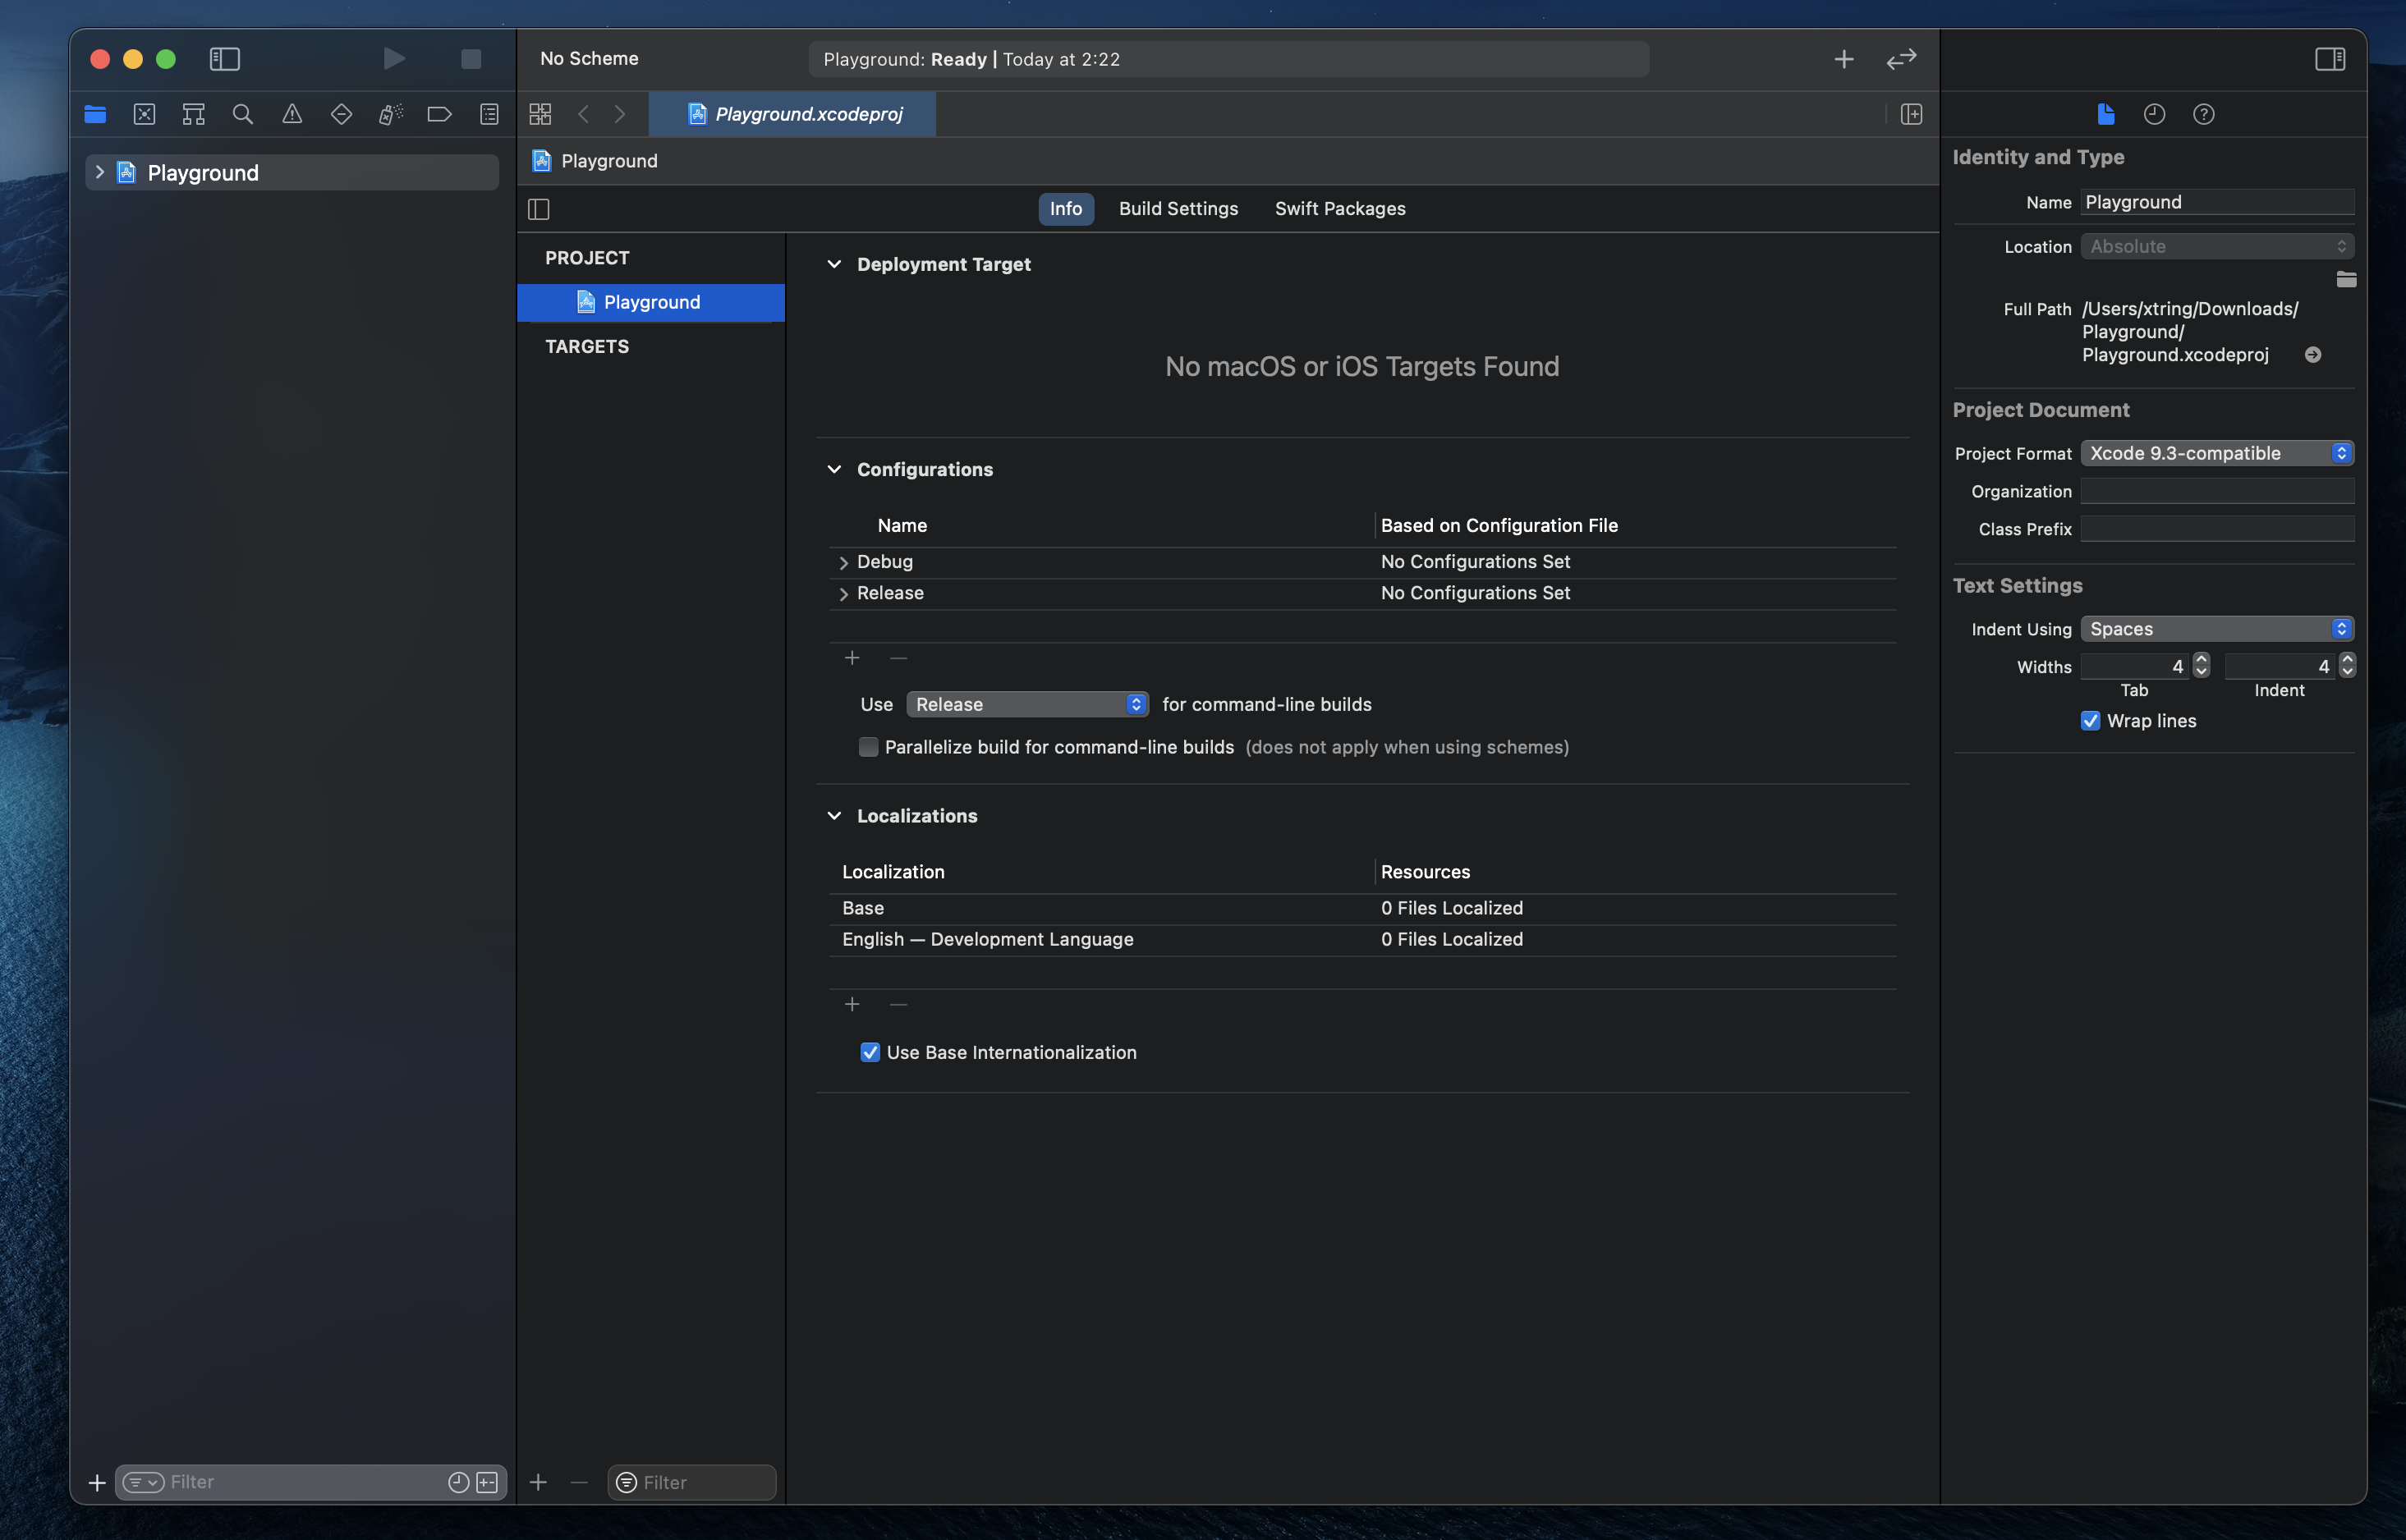Open the Source Control navigator icon

click(144, 114)
